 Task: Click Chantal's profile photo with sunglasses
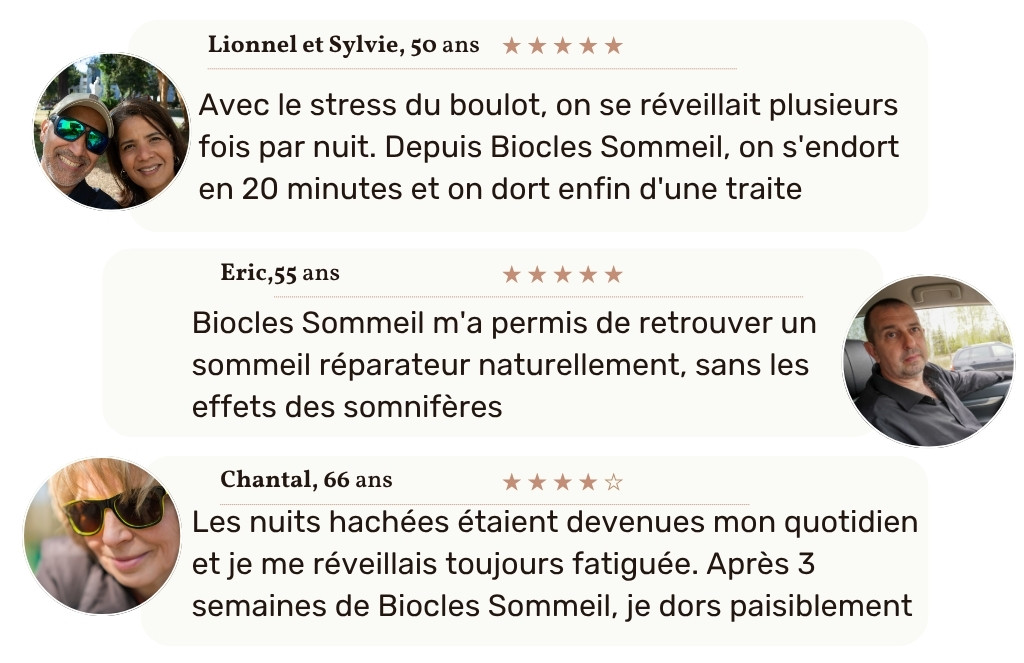pos(102,536)
